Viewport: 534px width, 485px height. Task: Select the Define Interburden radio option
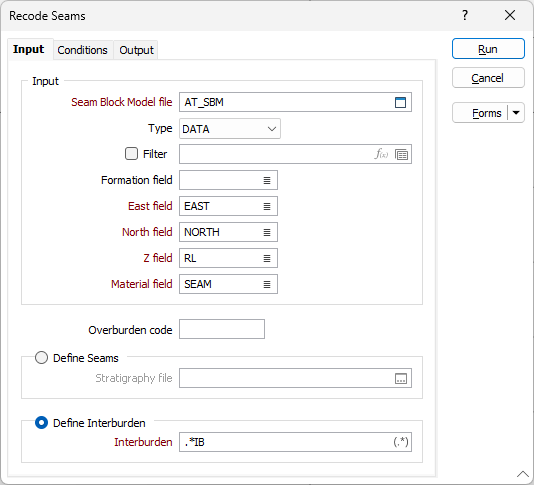(x=41, y=423)
